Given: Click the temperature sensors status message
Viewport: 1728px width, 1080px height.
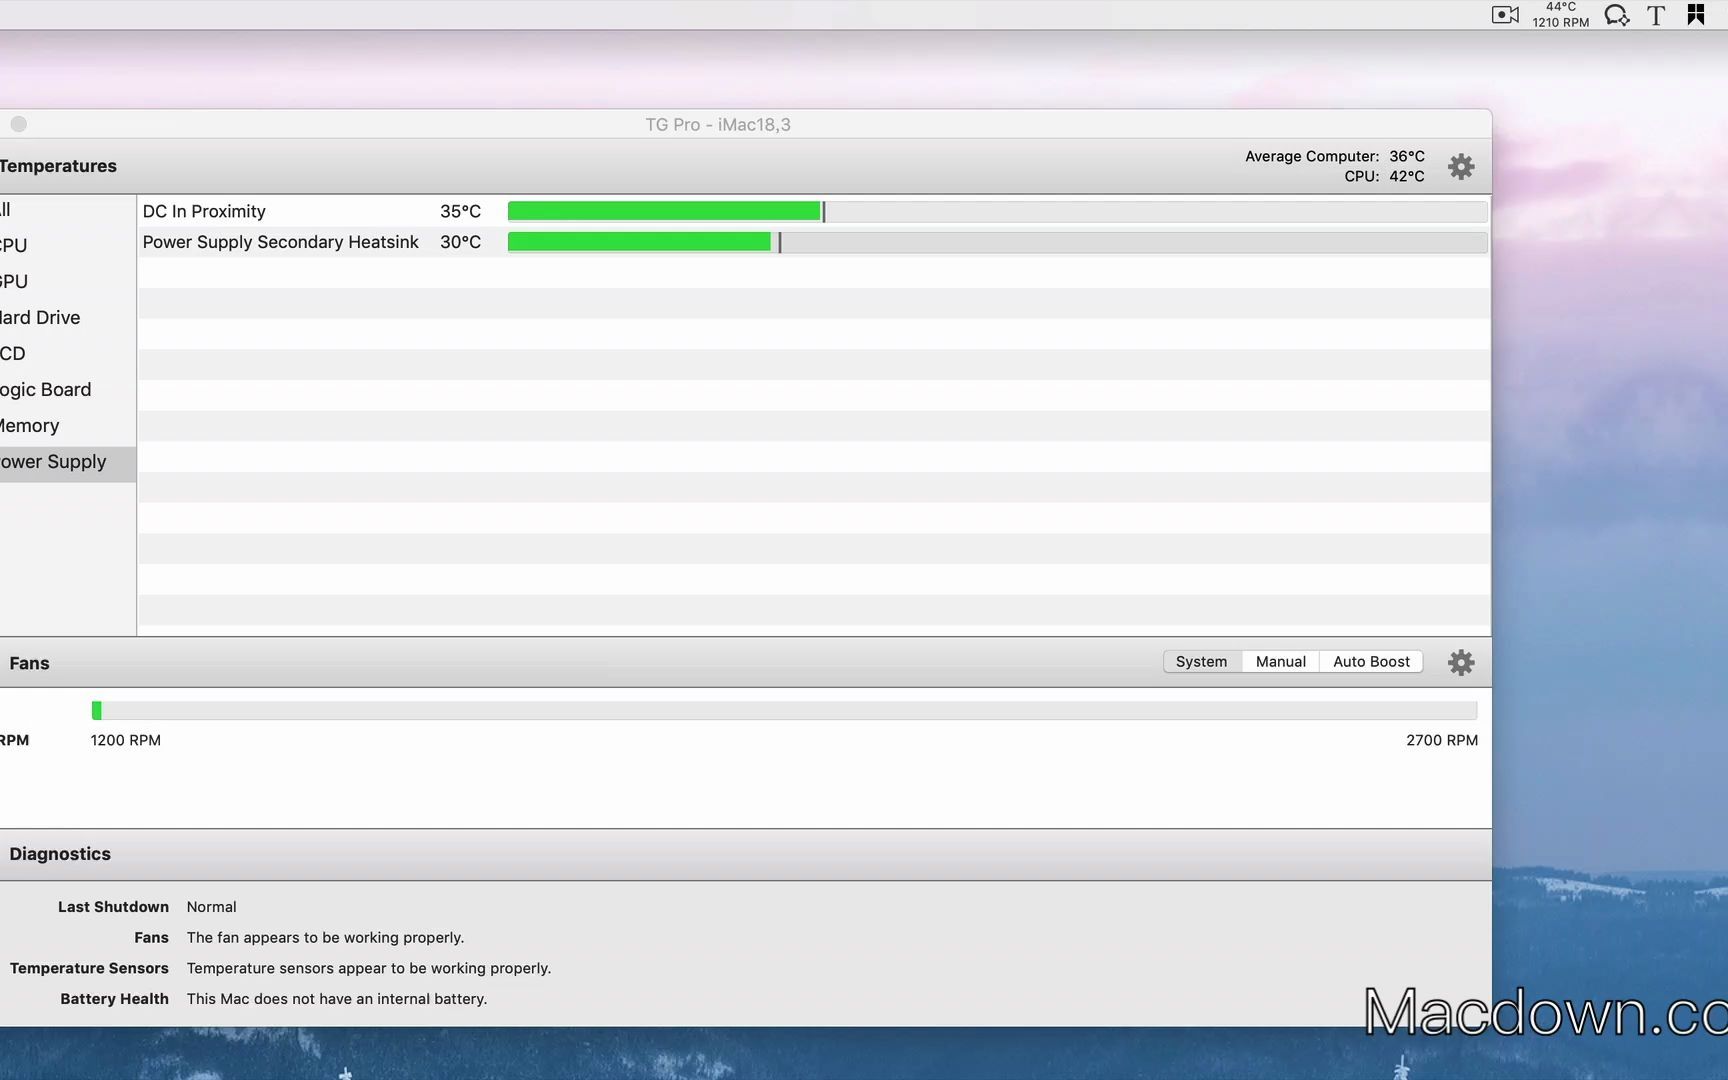Looking at the screenshot, I should pos(368,968).
